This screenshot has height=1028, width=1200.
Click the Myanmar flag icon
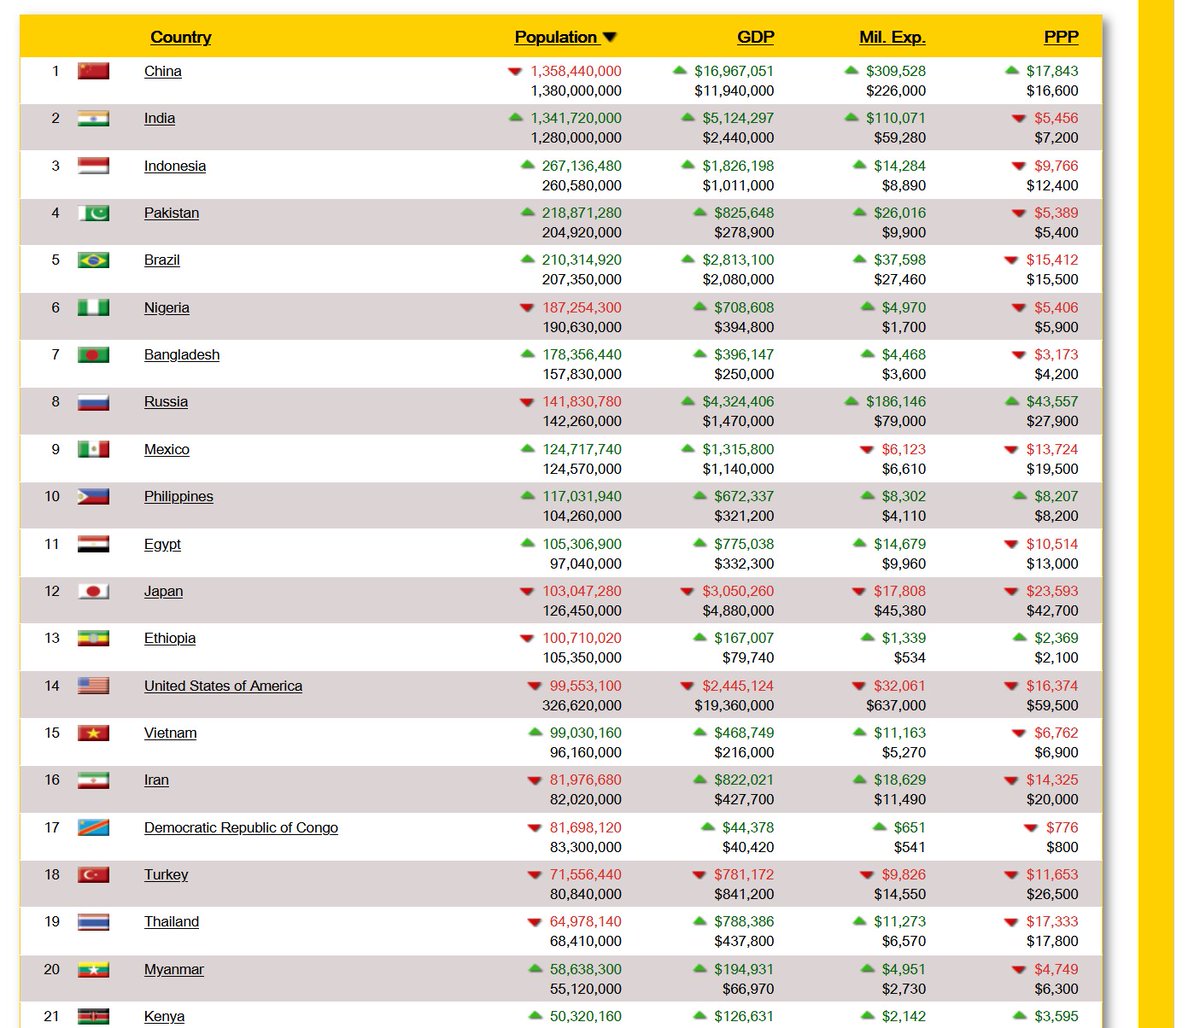click(94, 970)
